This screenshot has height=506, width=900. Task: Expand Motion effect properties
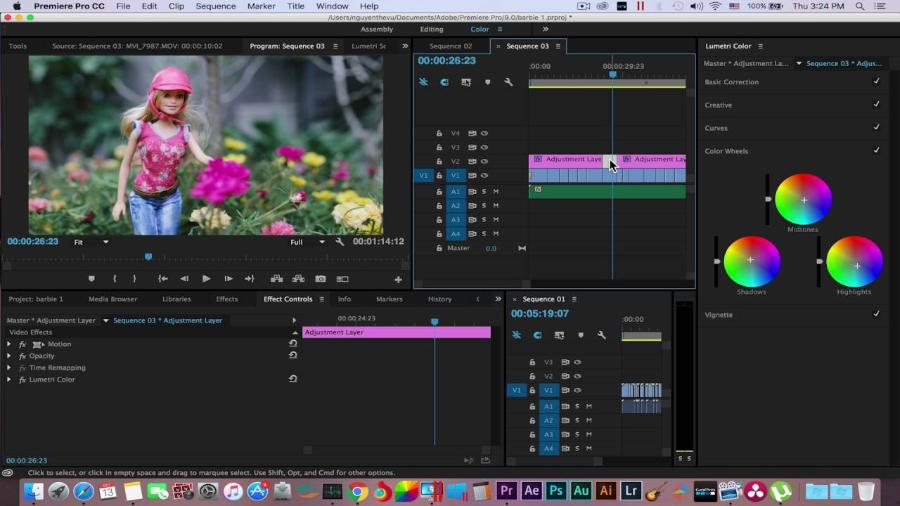(x=9, y=344)
